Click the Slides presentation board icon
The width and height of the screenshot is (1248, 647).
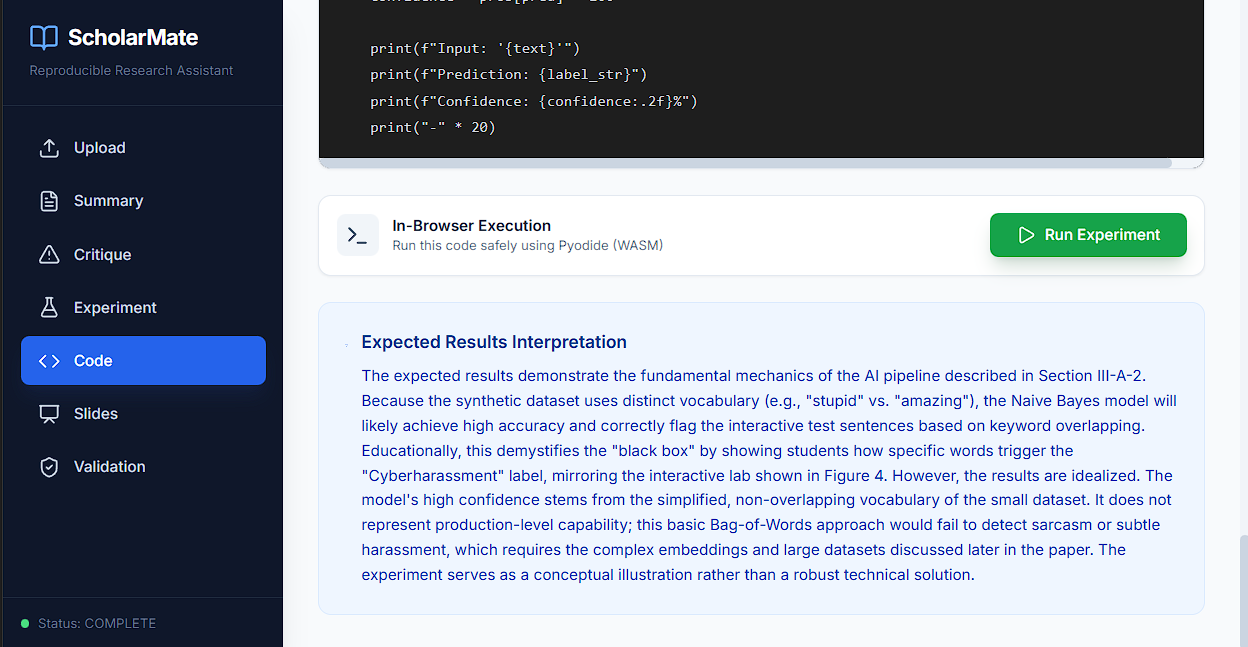tap(49, 414)
